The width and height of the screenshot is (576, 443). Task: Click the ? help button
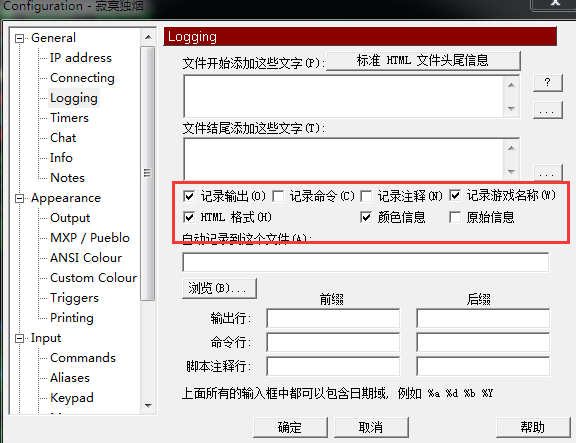click(x=547, y=82)
